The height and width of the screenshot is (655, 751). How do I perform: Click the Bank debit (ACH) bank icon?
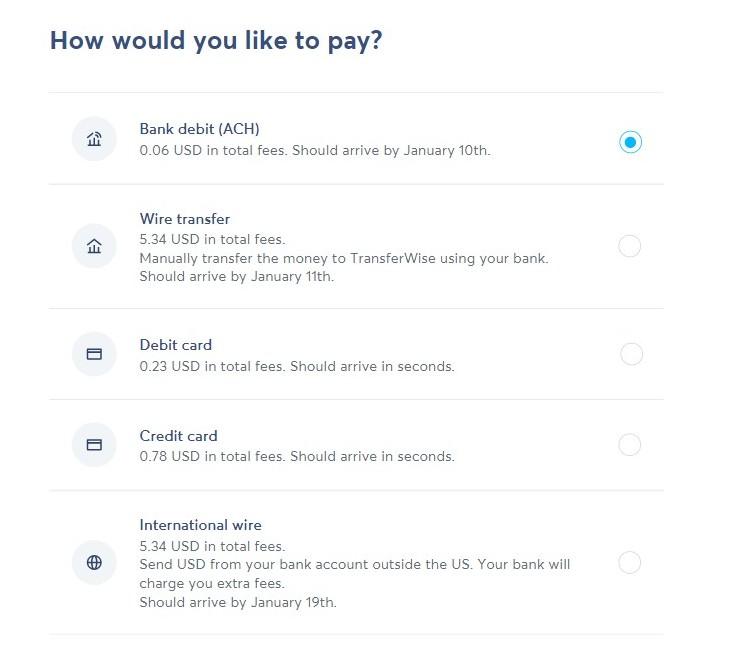[94, 139]
